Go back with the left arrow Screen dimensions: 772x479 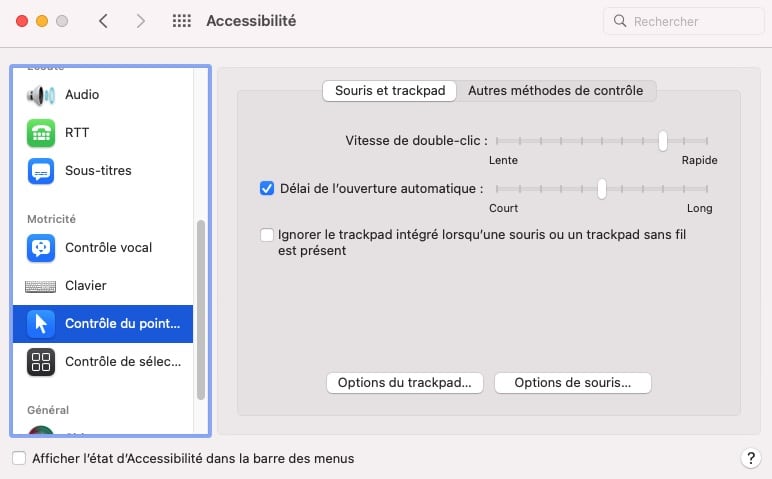click(103, 21)
